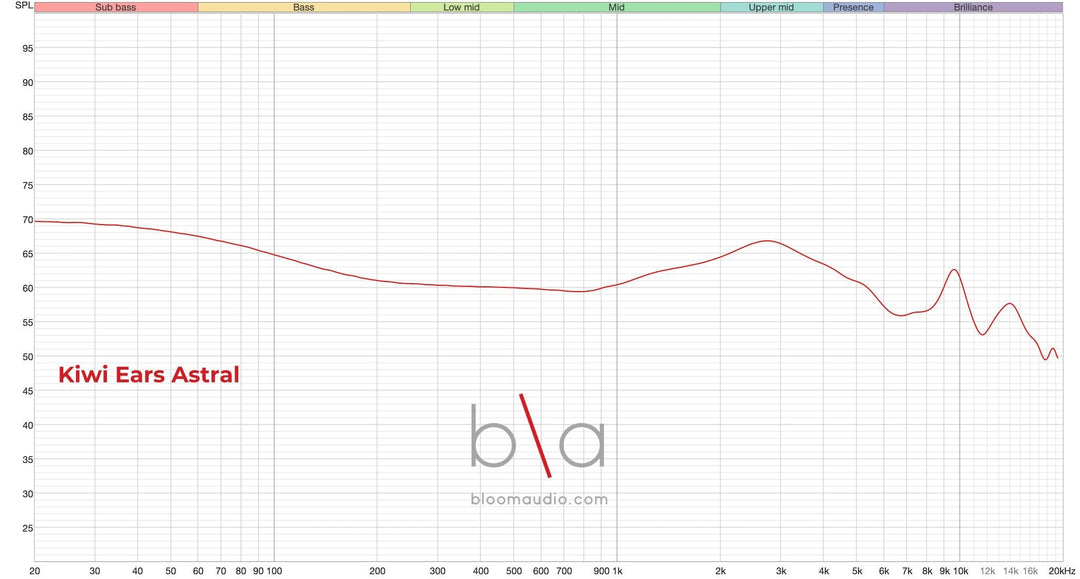Select the 300 frequency axis label

coord(437,571)
